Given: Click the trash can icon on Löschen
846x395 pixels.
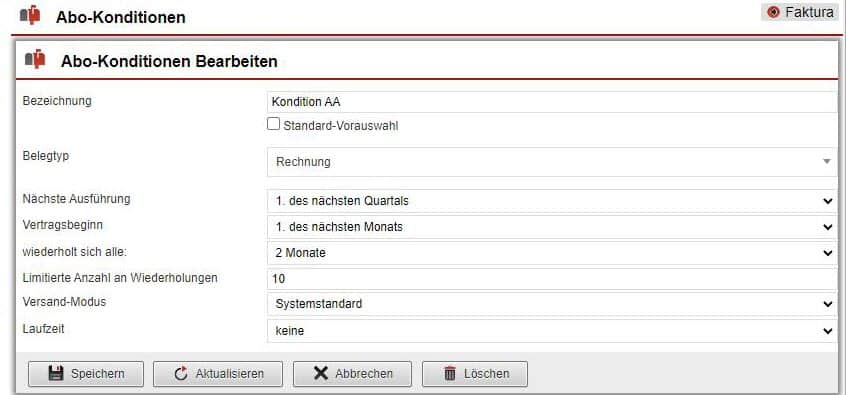Looking at the screenshot, I should 450,373.
